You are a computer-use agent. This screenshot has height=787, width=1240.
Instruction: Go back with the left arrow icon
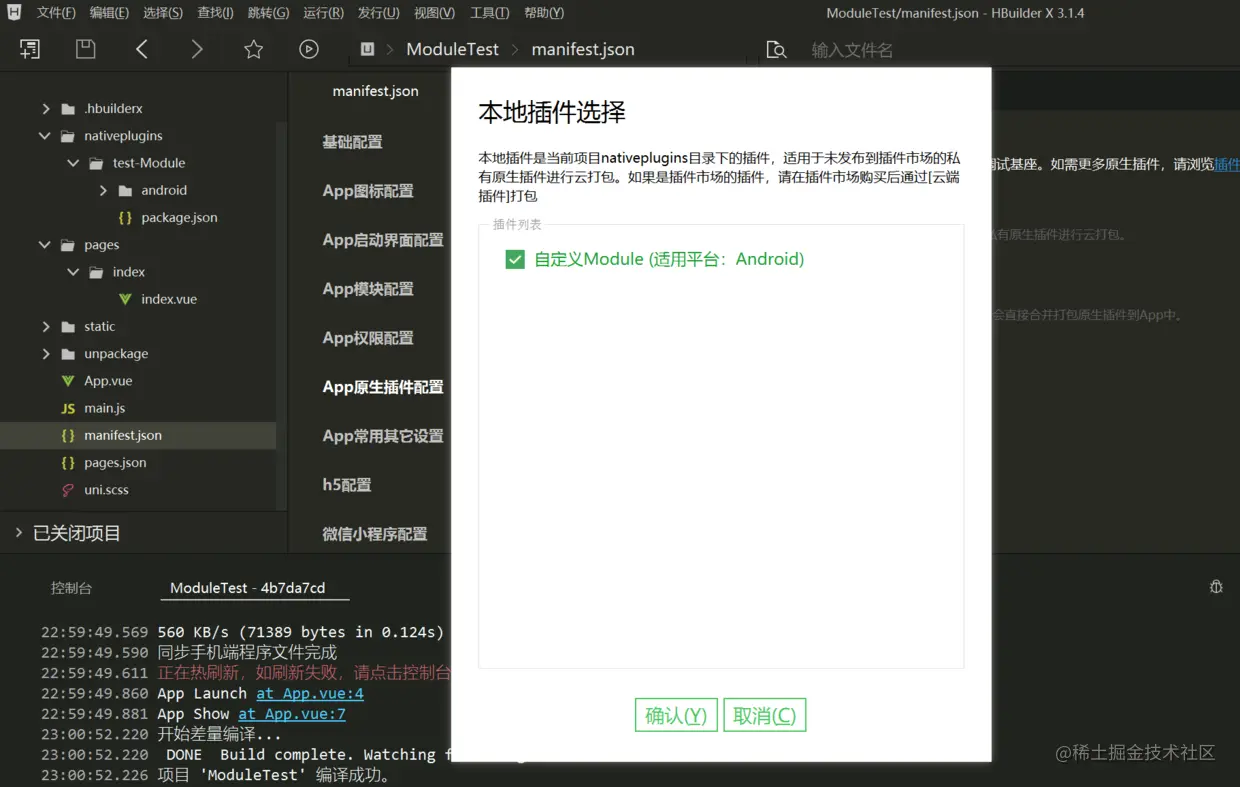click(x=142, y=49)
